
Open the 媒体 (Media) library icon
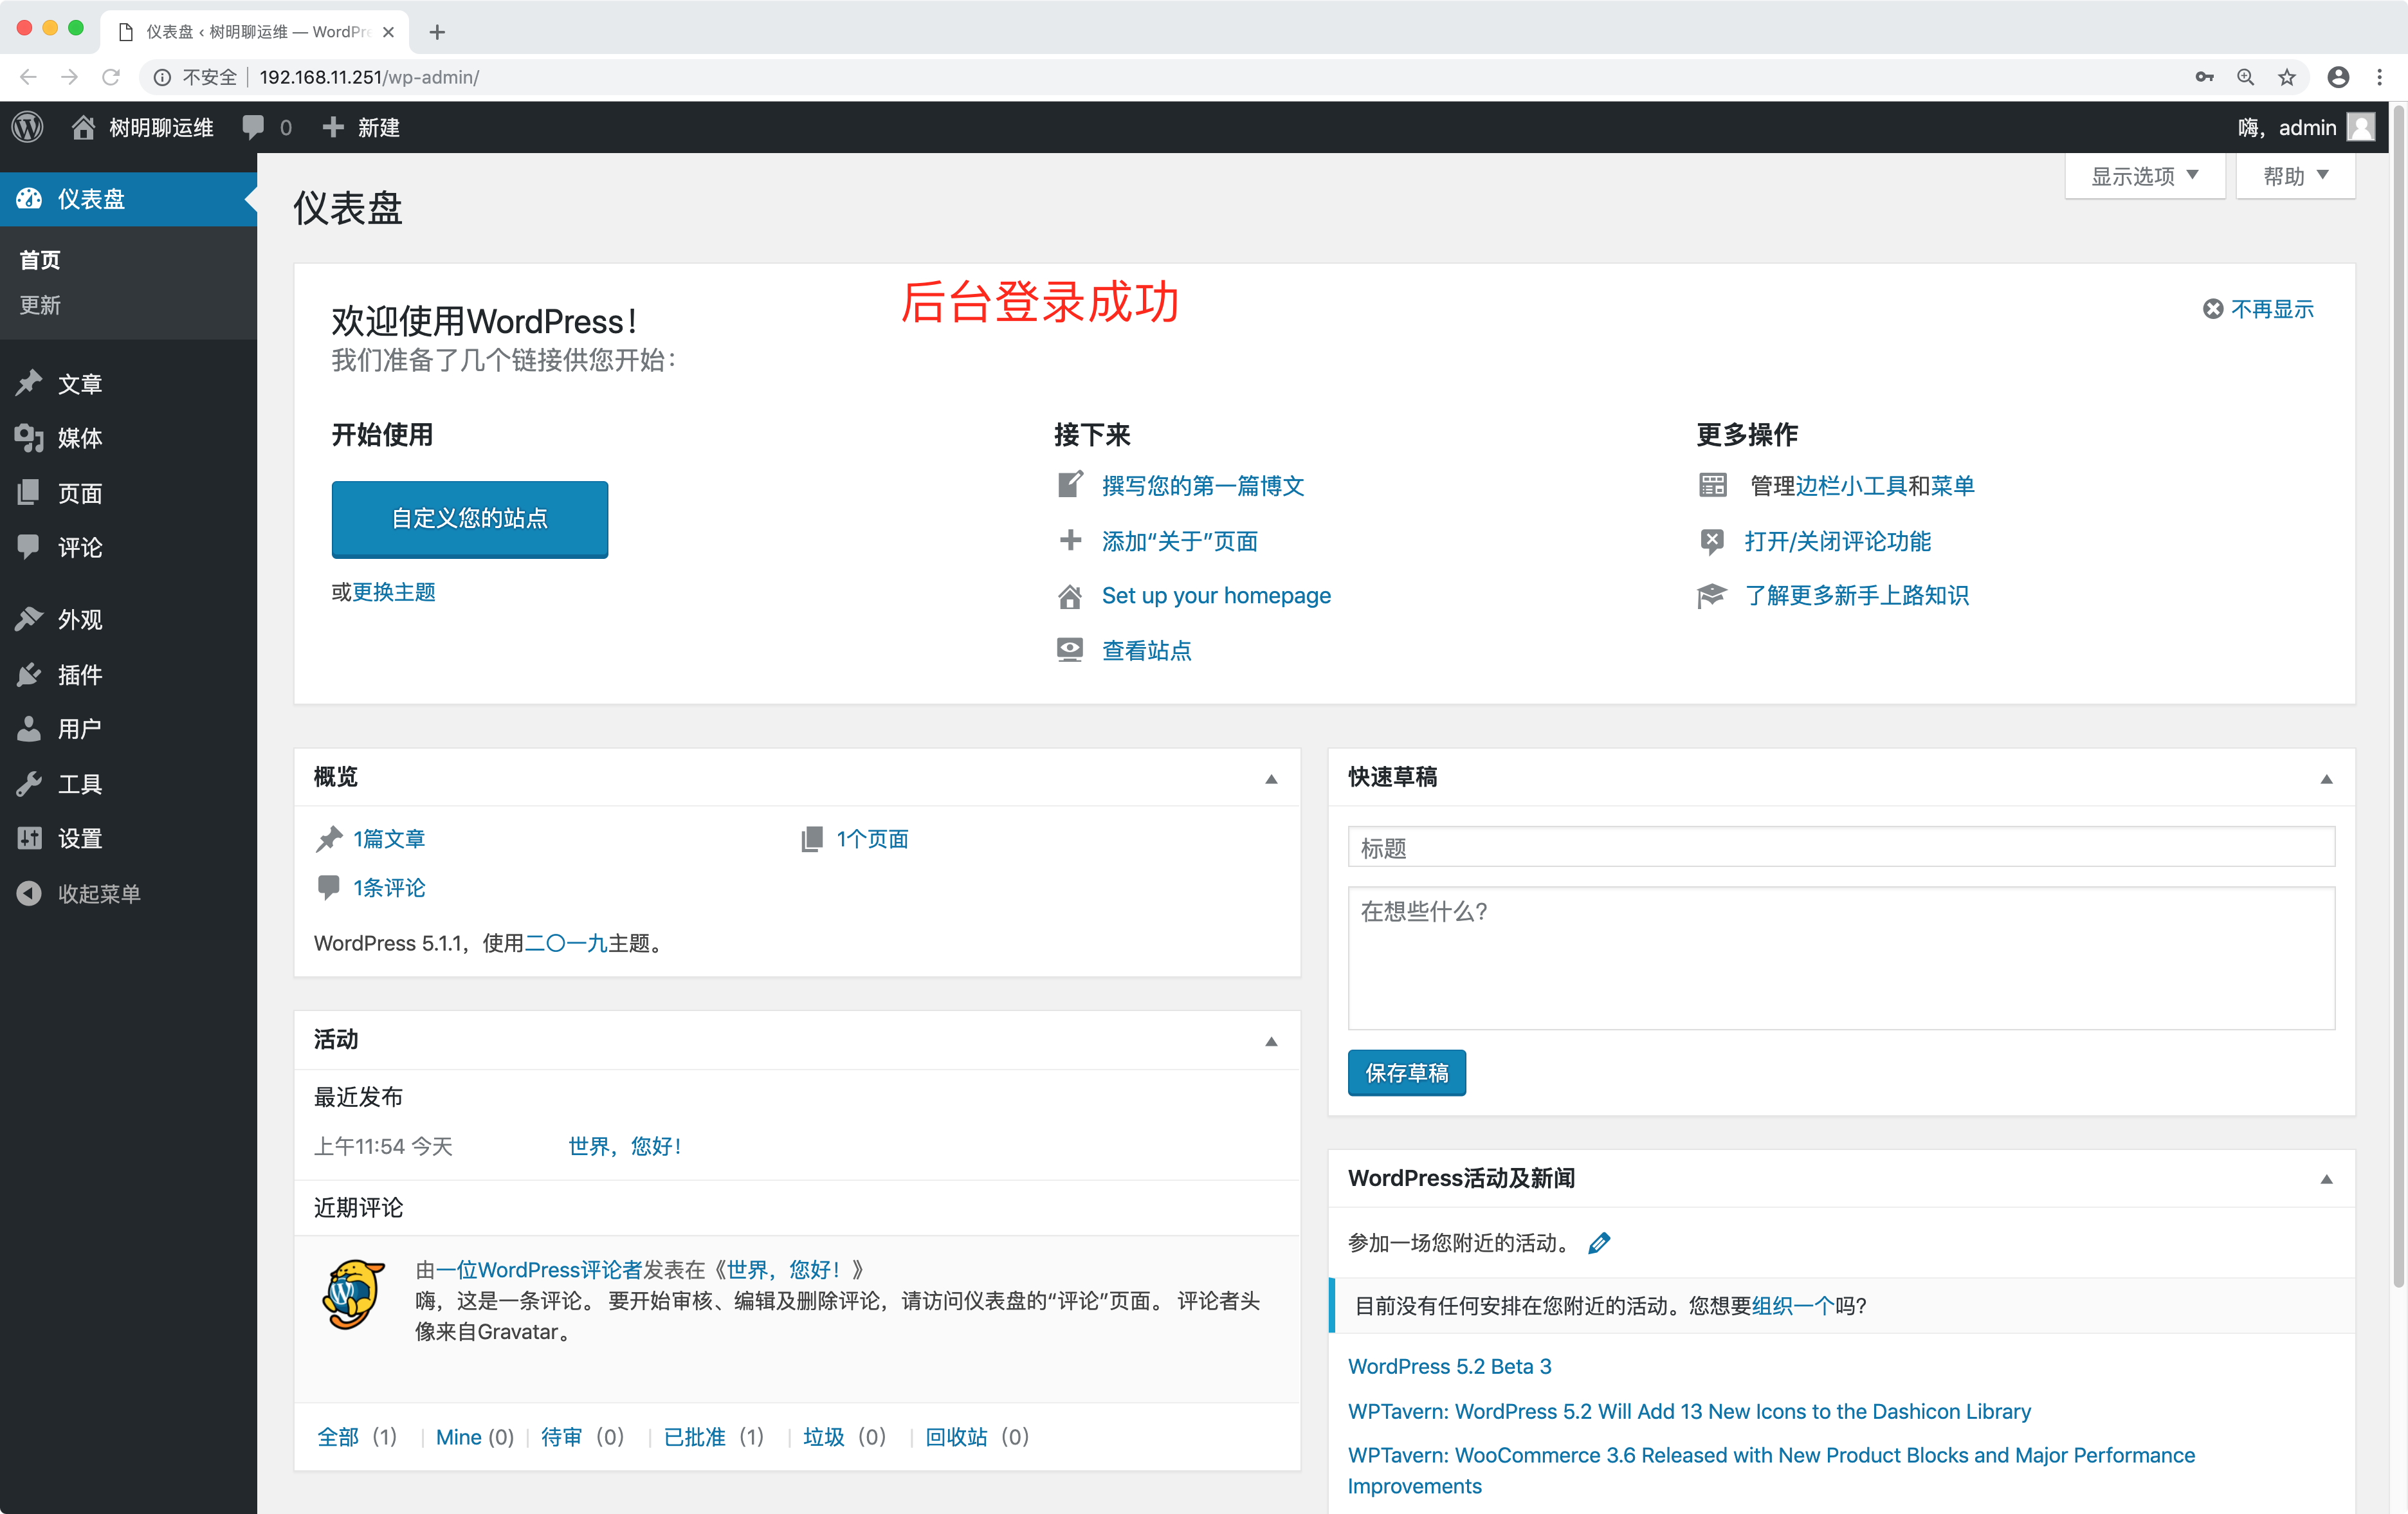coord(30,438)
